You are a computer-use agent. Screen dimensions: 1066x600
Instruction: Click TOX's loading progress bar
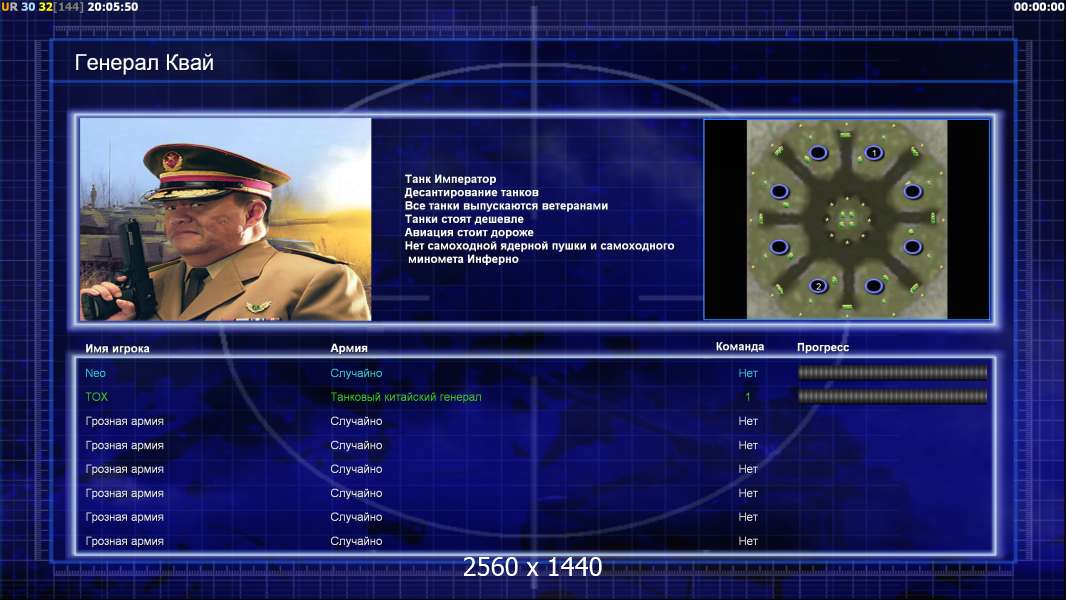(x=892, y=396)
